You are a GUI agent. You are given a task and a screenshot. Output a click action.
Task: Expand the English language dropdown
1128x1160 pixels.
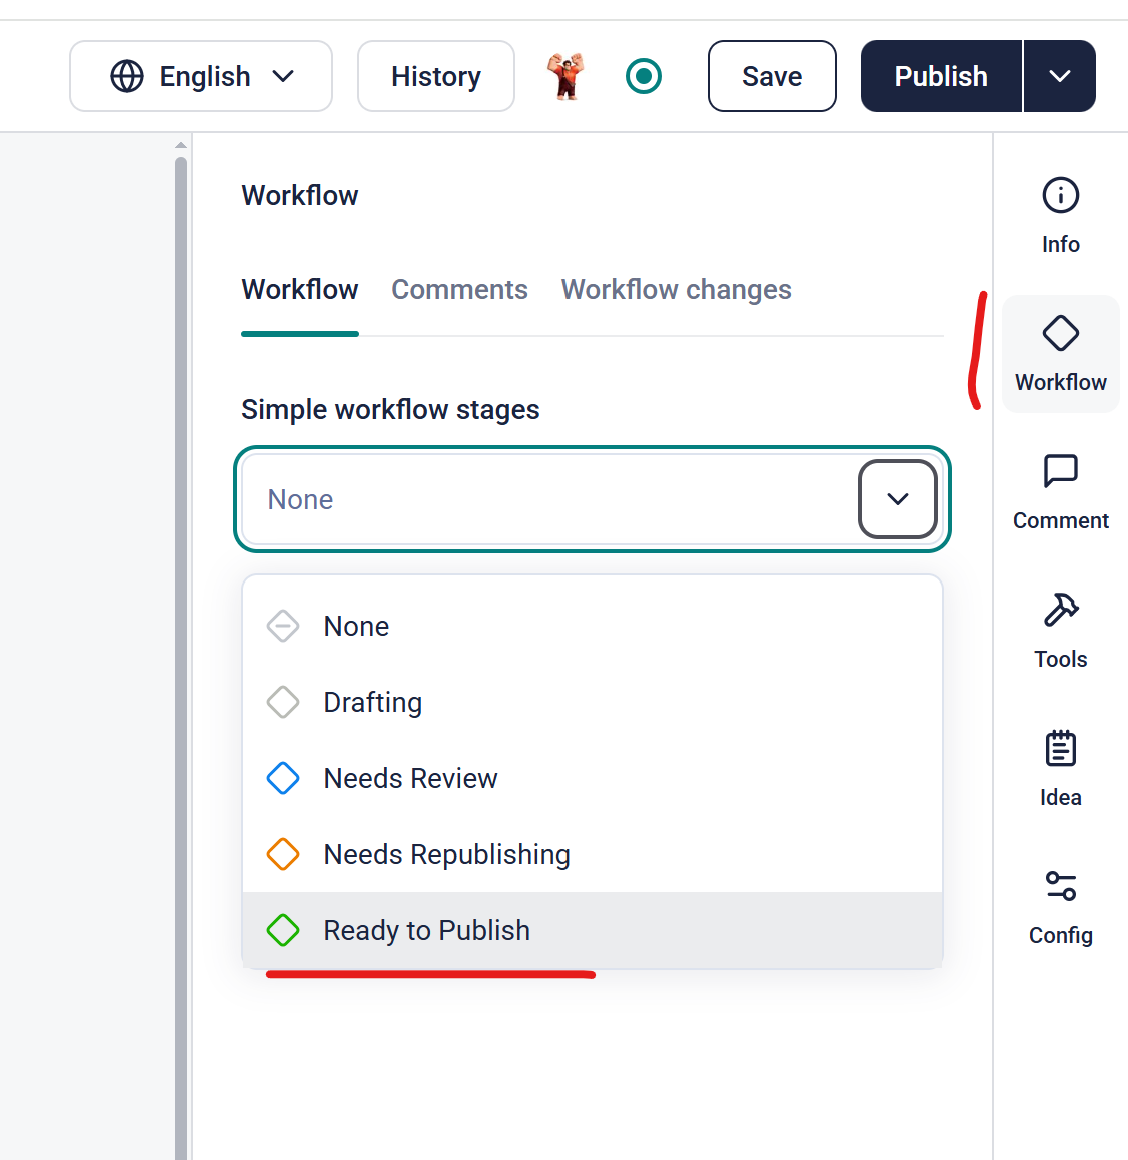201,76
